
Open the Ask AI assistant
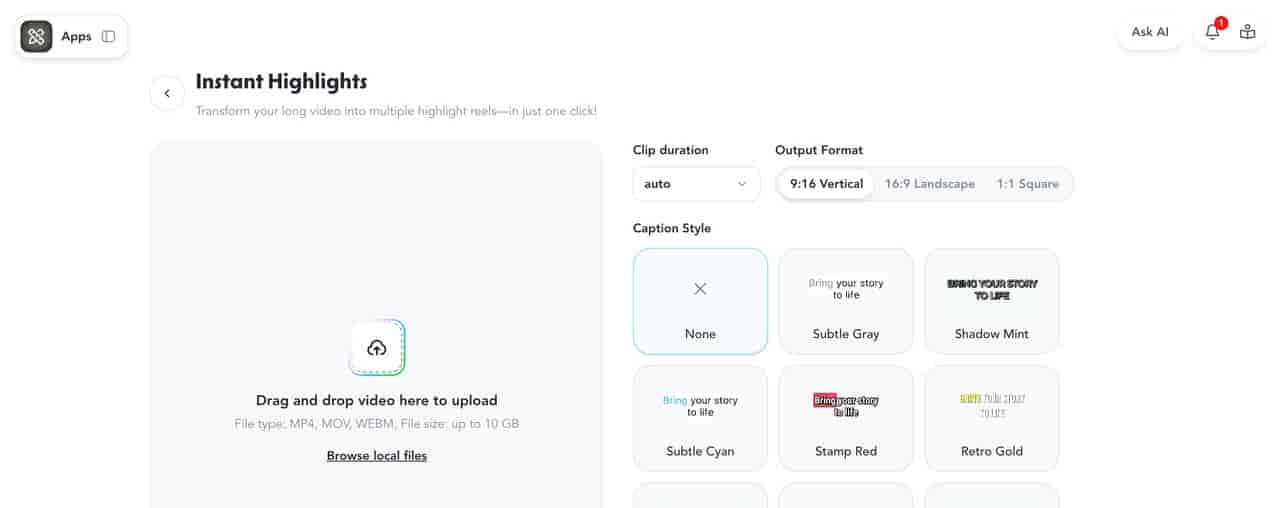tap(1150, 32)
